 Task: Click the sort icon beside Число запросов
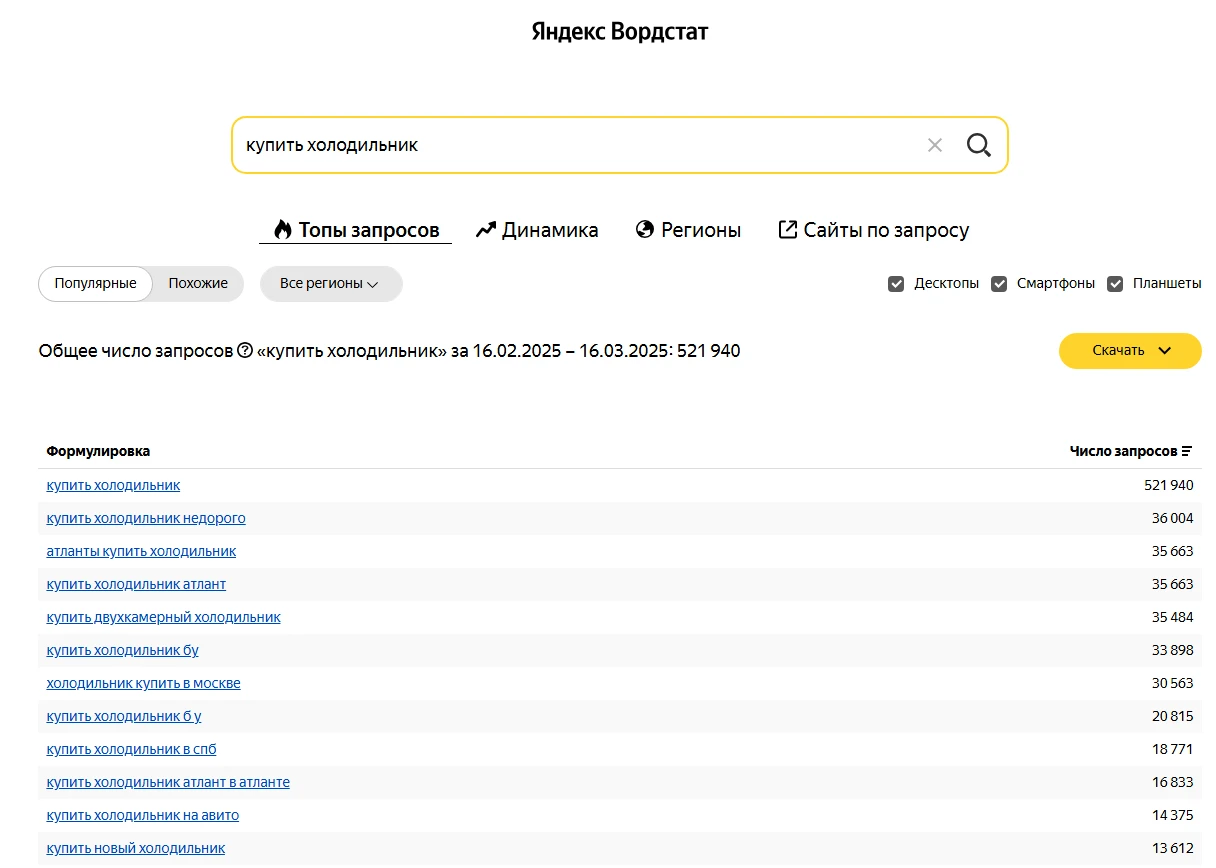1187,452
